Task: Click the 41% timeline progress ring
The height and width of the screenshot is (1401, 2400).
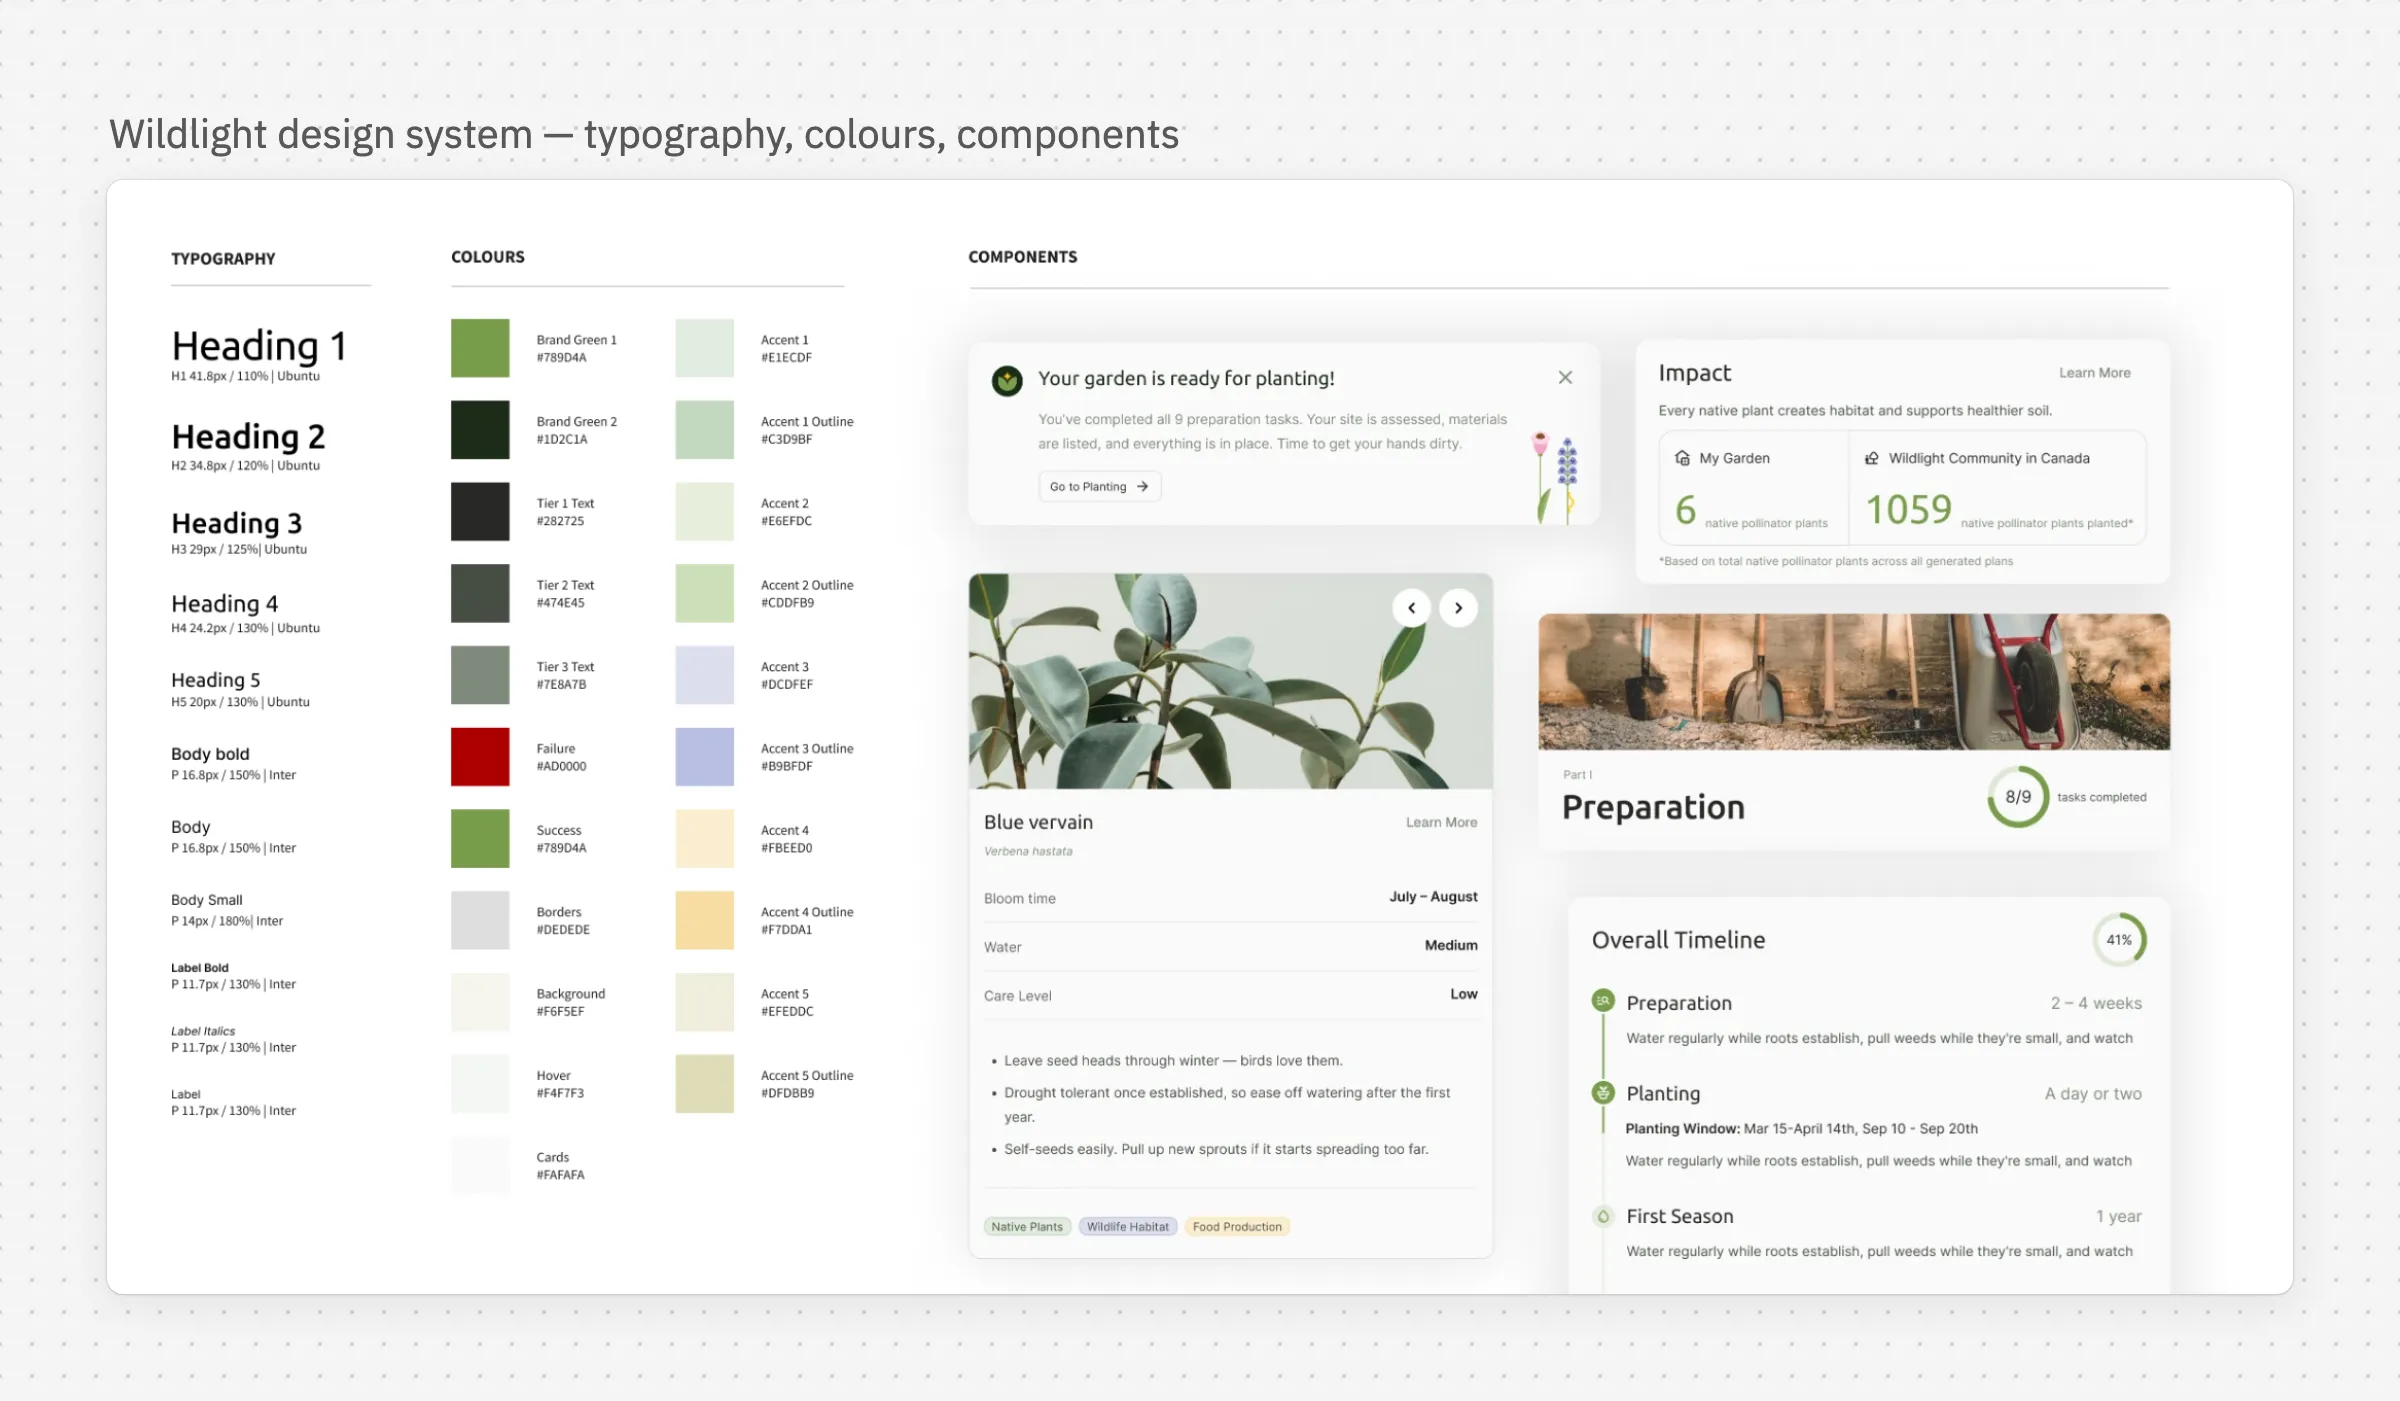Action: [x=2119, y=940]
